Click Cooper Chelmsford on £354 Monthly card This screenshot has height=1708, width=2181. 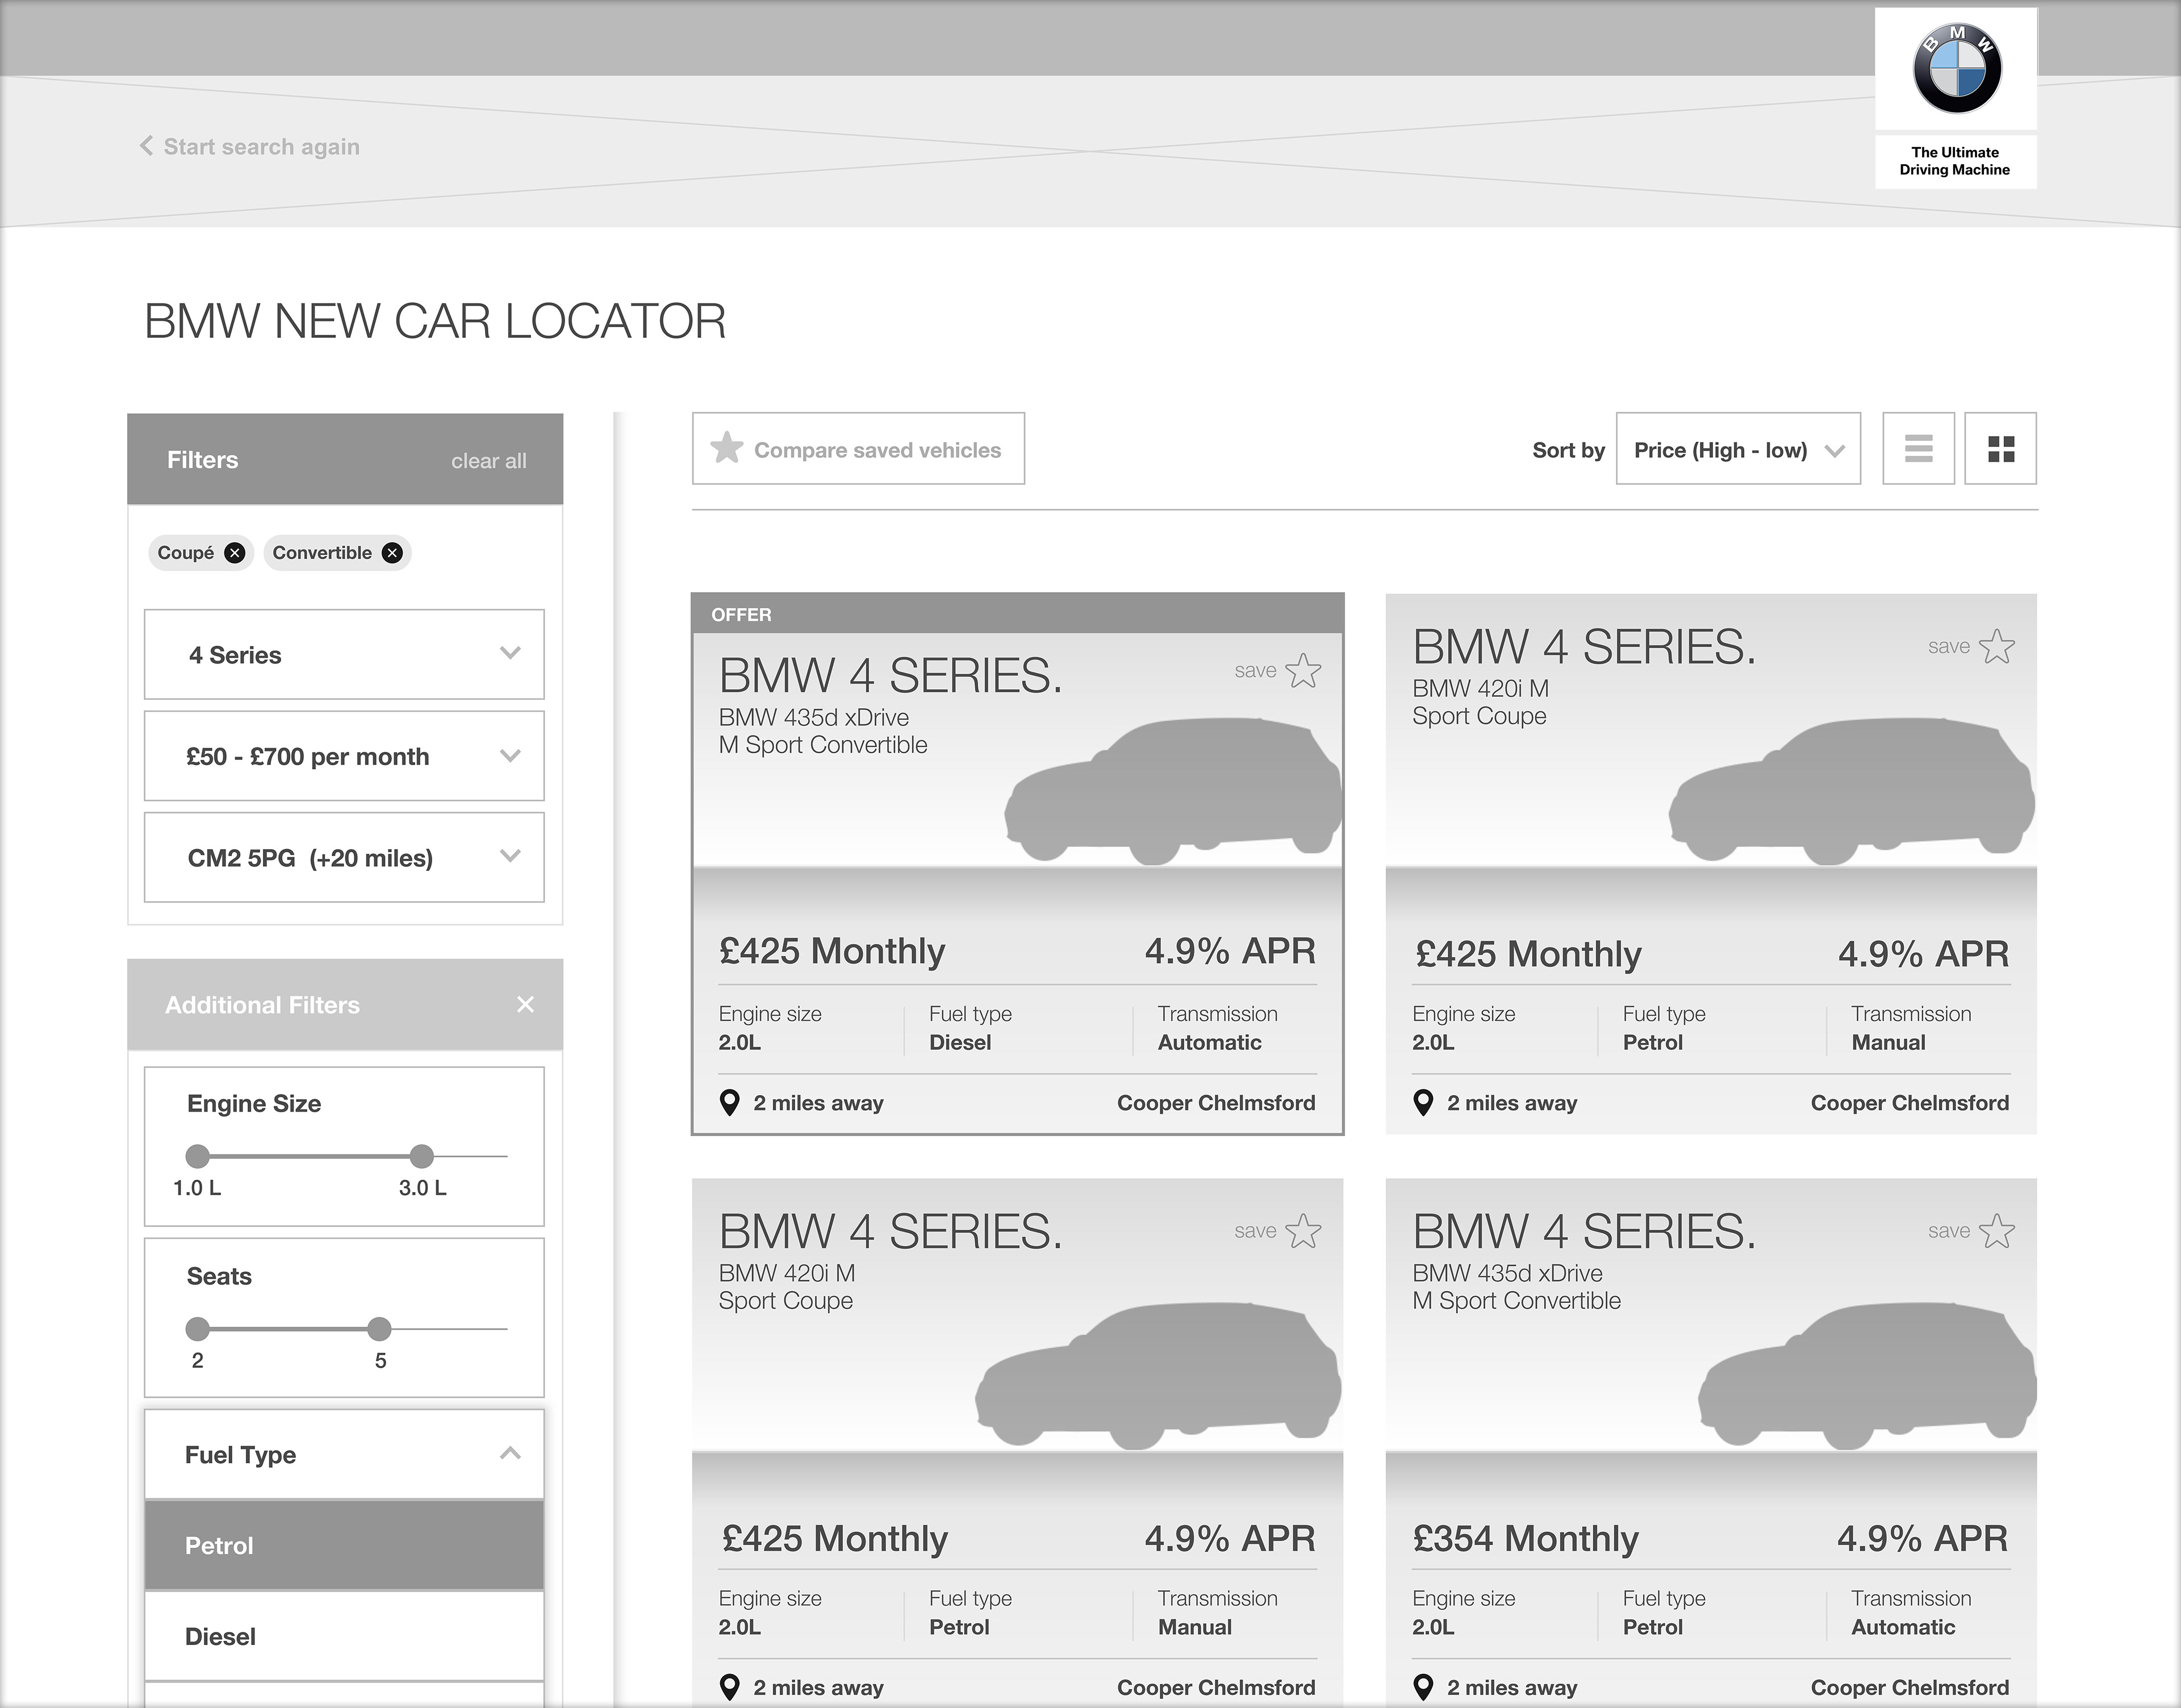click(x=1909, y=1688)
